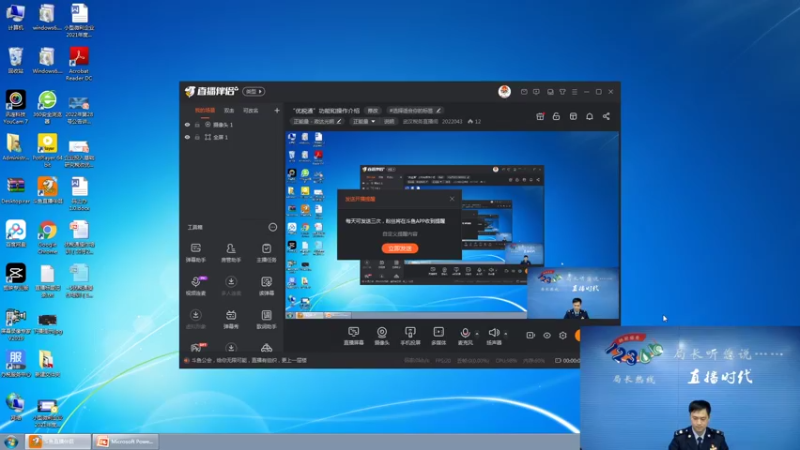Switch mode using the pill beside the logo

[254, 91]
